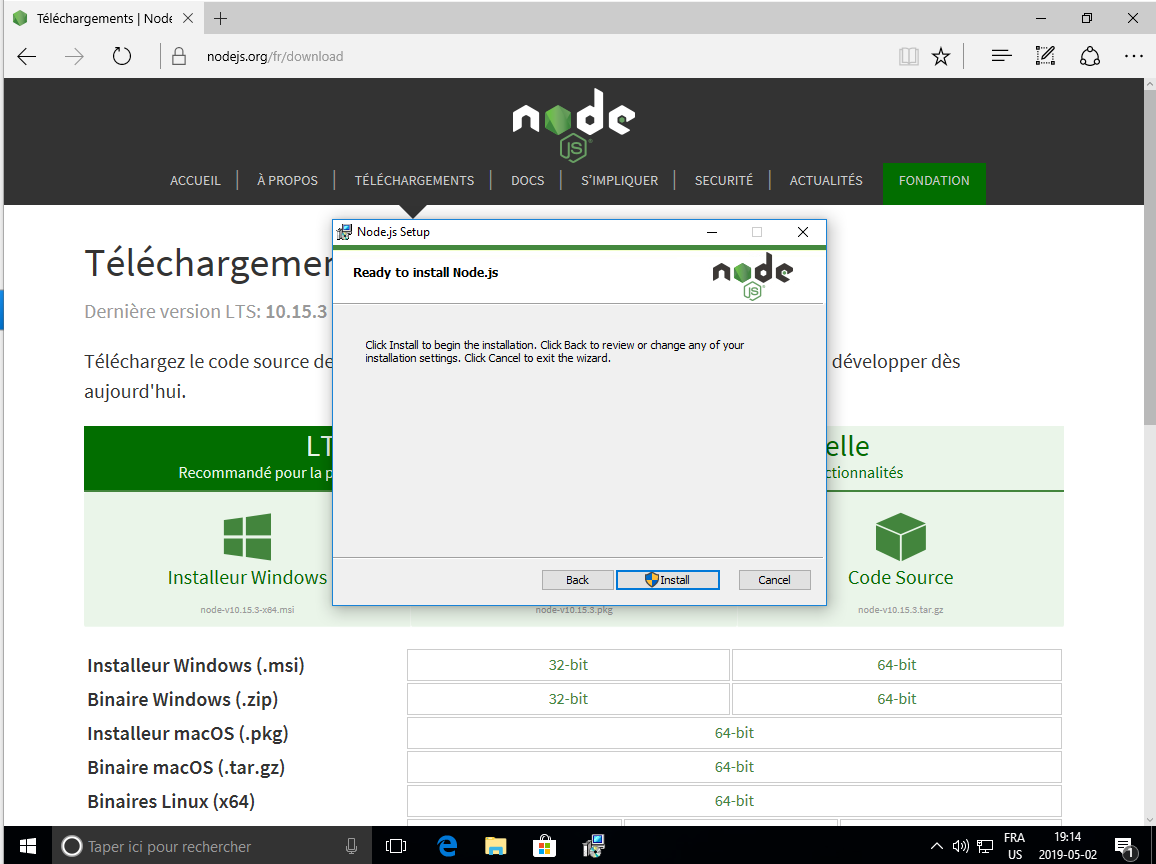Open the DOCS navigation menu item
The image size is (1156, 864).
click(x=527, y=181)
